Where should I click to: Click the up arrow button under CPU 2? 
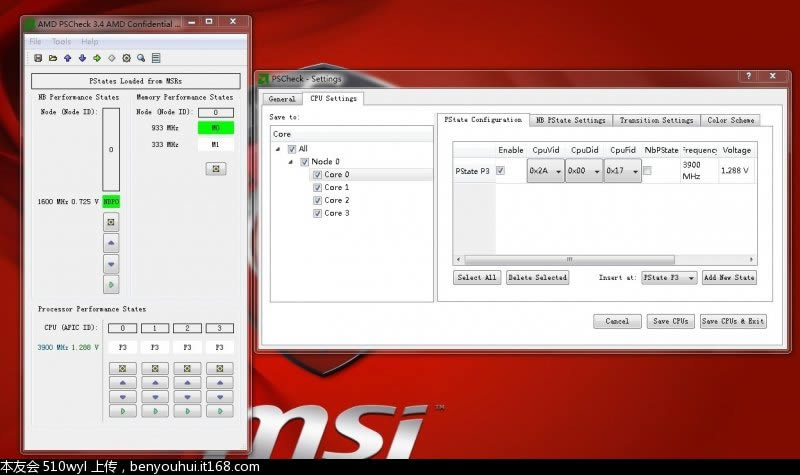187,382
